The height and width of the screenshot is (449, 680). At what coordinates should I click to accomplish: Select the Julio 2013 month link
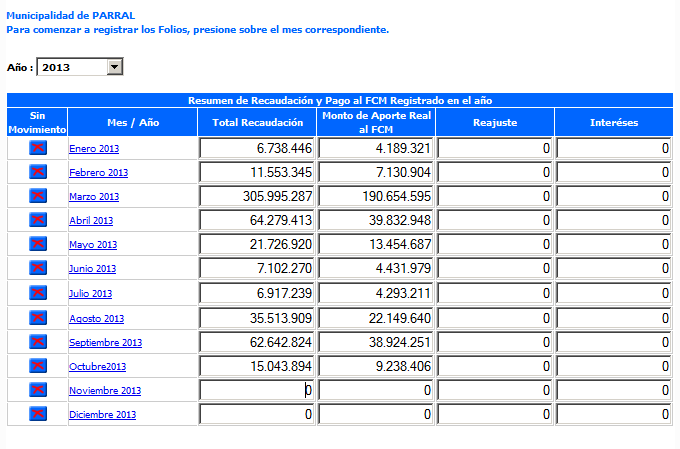click(90, 293)
